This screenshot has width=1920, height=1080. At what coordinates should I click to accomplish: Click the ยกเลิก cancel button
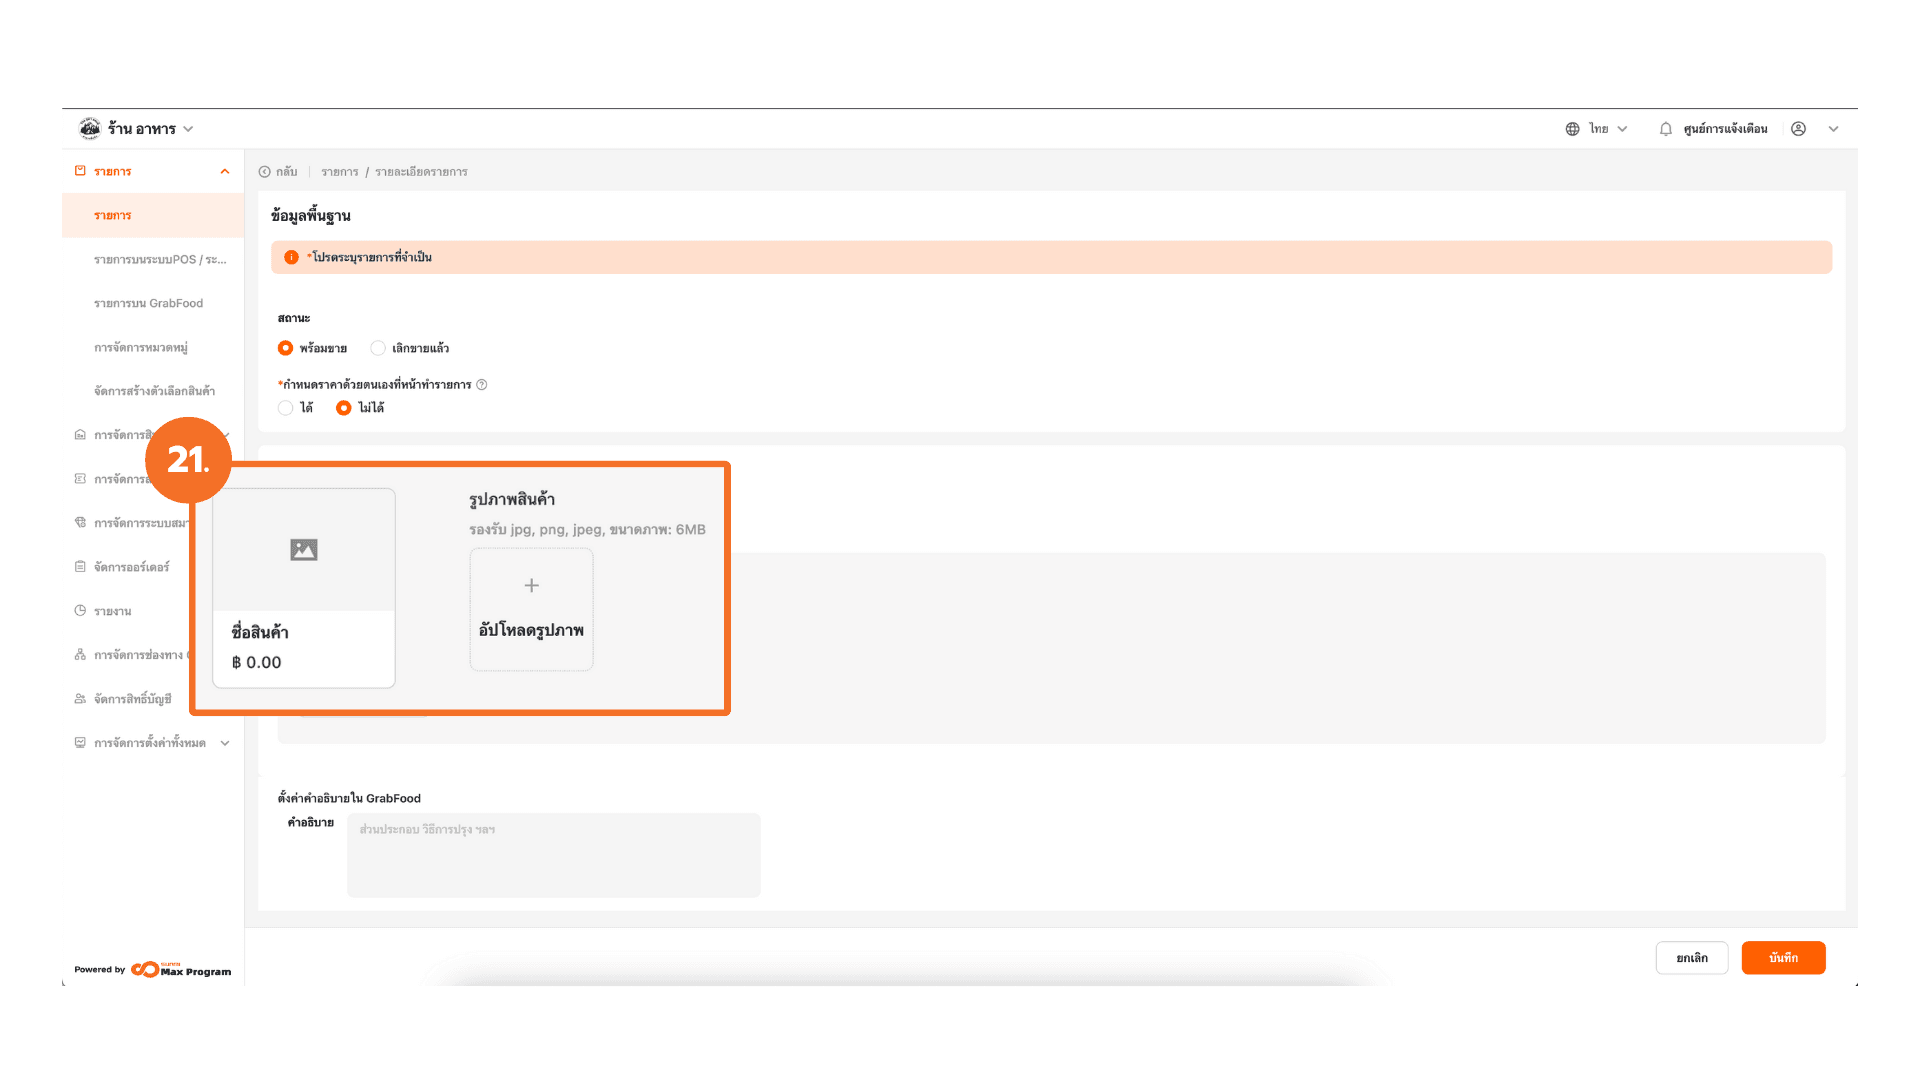point(1692,958)
